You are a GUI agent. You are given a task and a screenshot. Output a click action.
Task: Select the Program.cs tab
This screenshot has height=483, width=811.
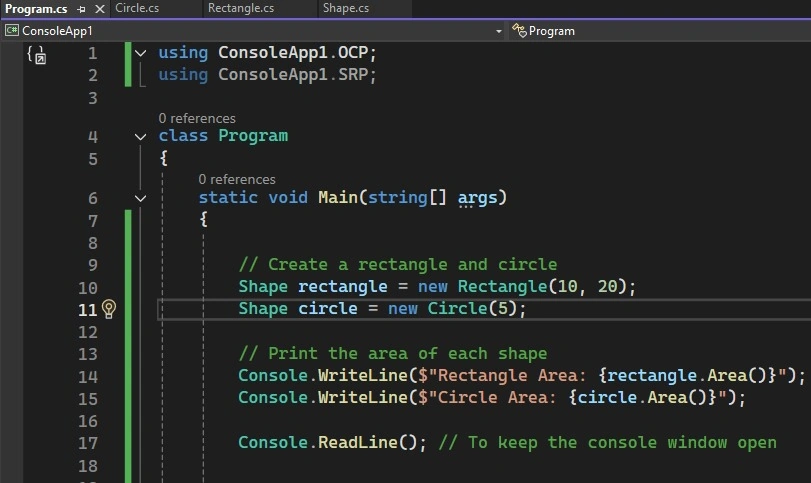[x=36, y=9]
